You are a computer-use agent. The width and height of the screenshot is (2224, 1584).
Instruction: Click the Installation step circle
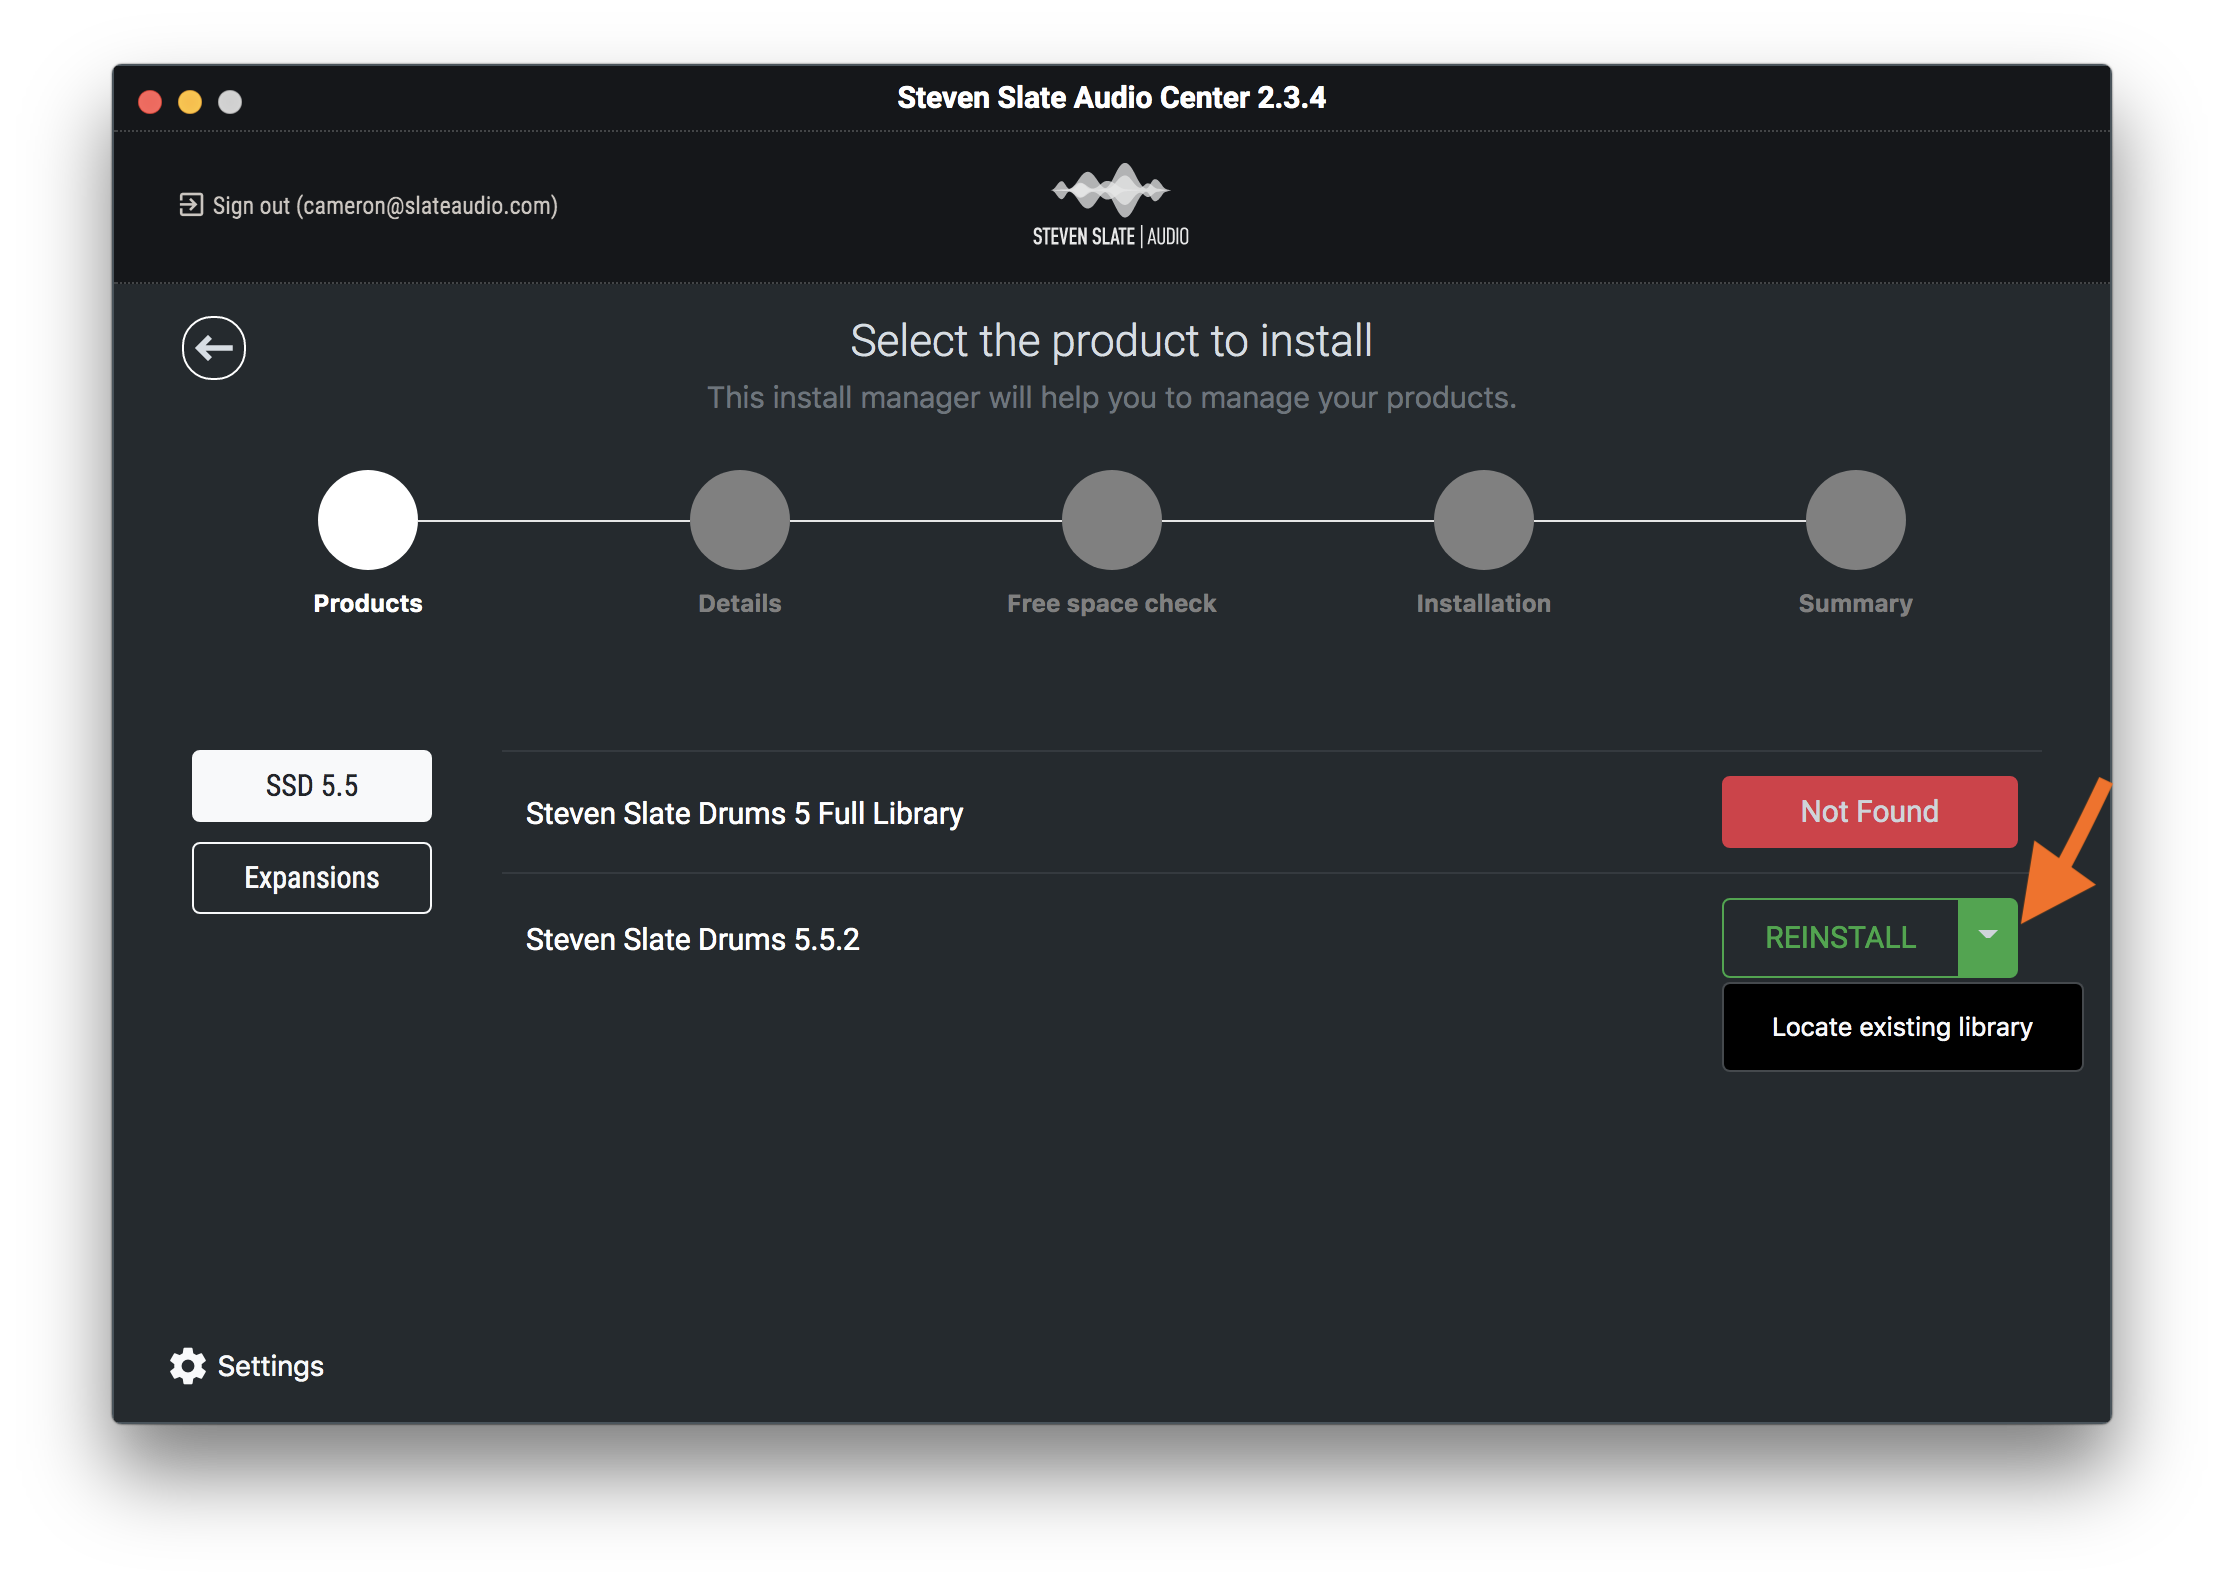click(x=1484, y=520)
